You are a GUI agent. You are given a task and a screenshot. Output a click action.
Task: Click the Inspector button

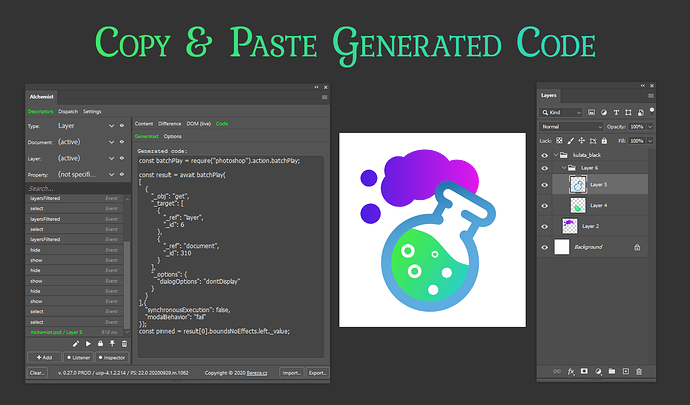click(112, 357)
